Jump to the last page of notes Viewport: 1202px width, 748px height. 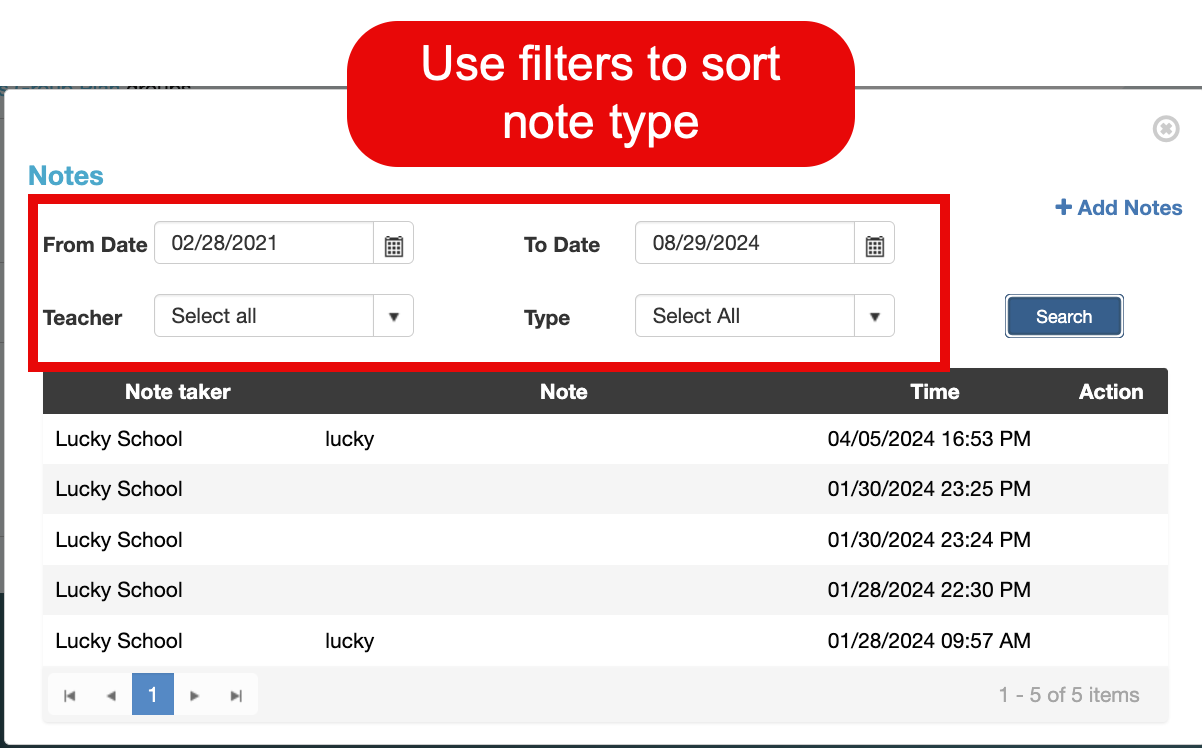(236, 696)
